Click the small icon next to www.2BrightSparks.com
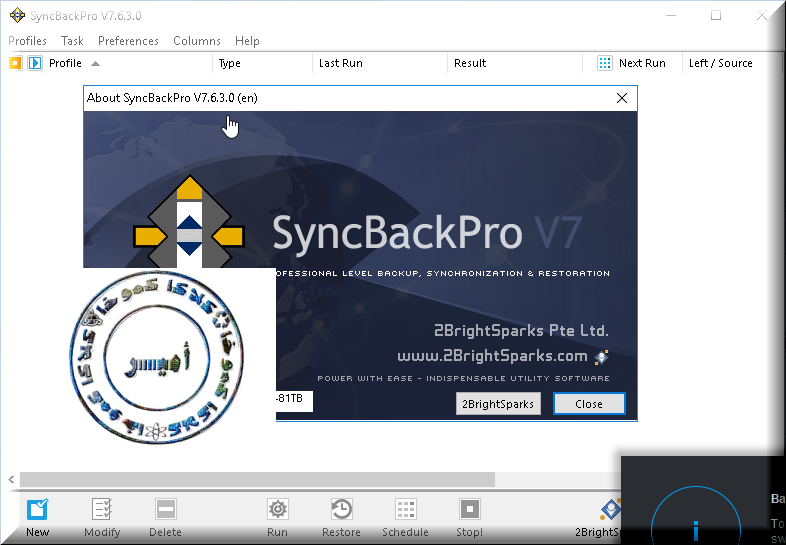Image resolution: width=786 pixels, height=545 pixels. pyautogui.click(x=601, y=357)
